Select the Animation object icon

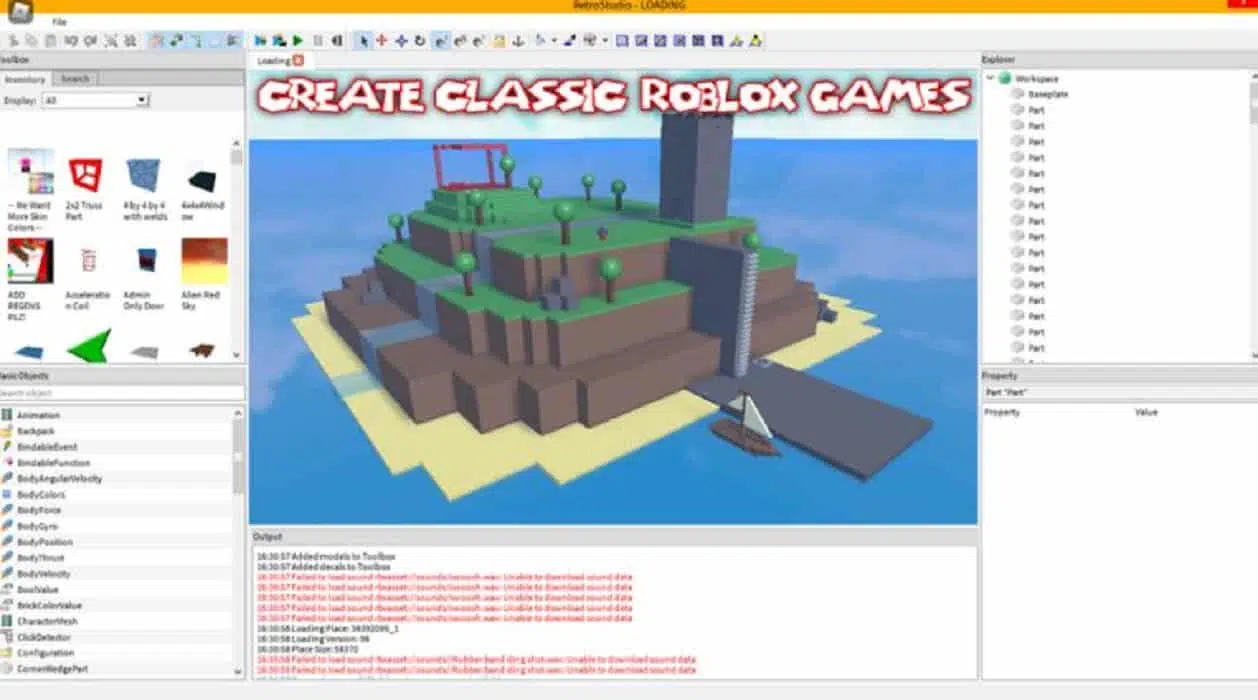(x=7, y=415)
